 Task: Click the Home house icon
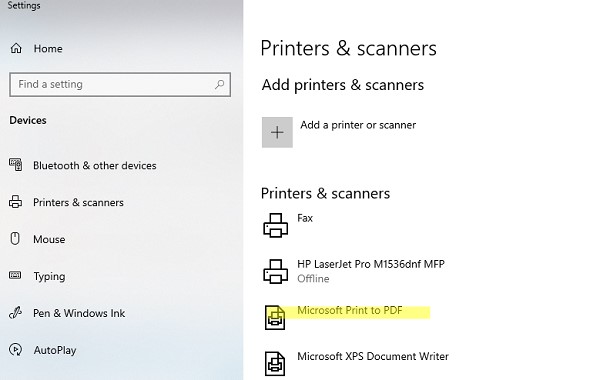tap(16, 49)
